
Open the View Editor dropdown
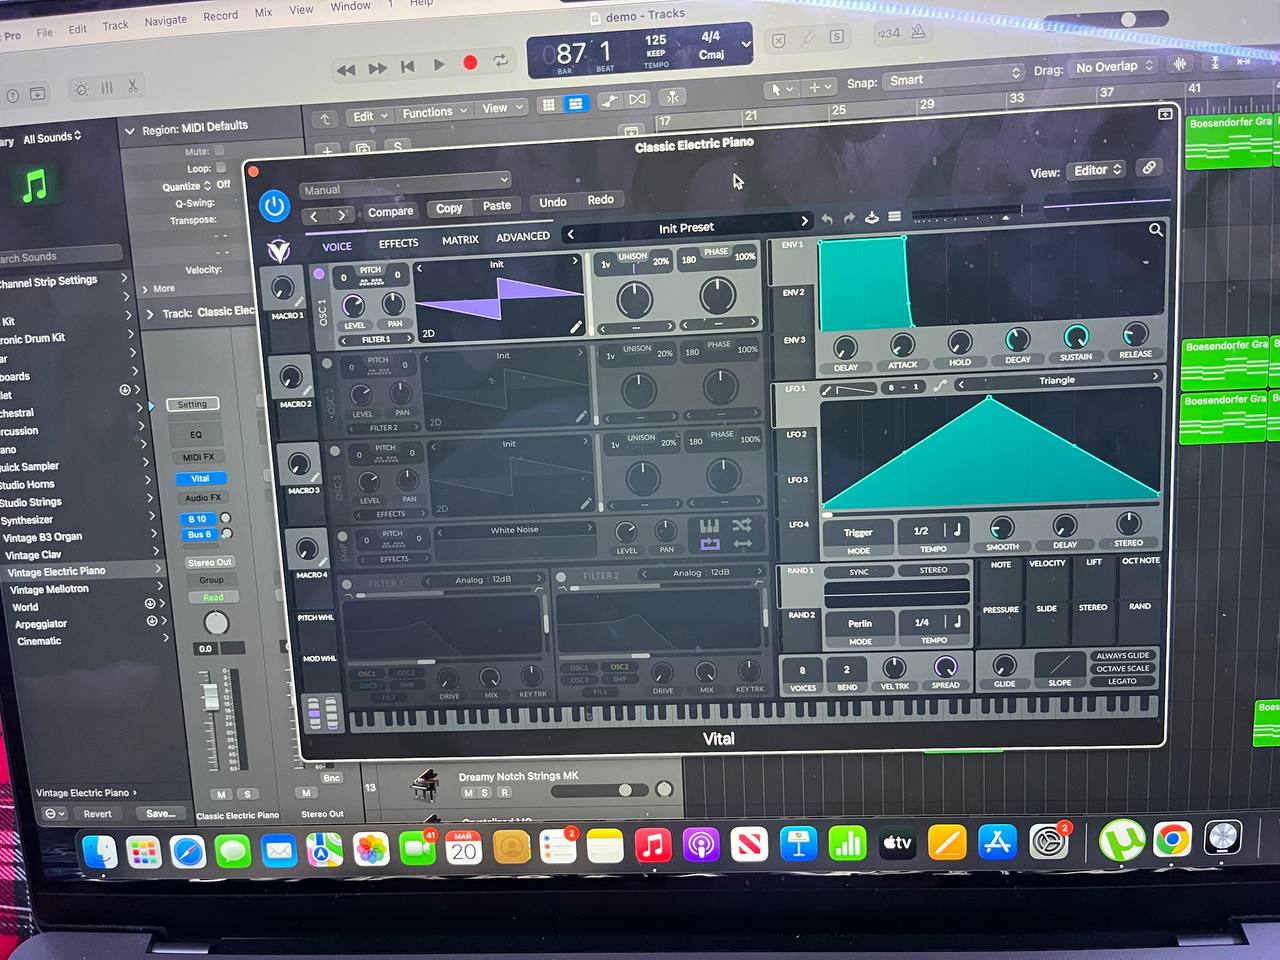coord(1097,170)
